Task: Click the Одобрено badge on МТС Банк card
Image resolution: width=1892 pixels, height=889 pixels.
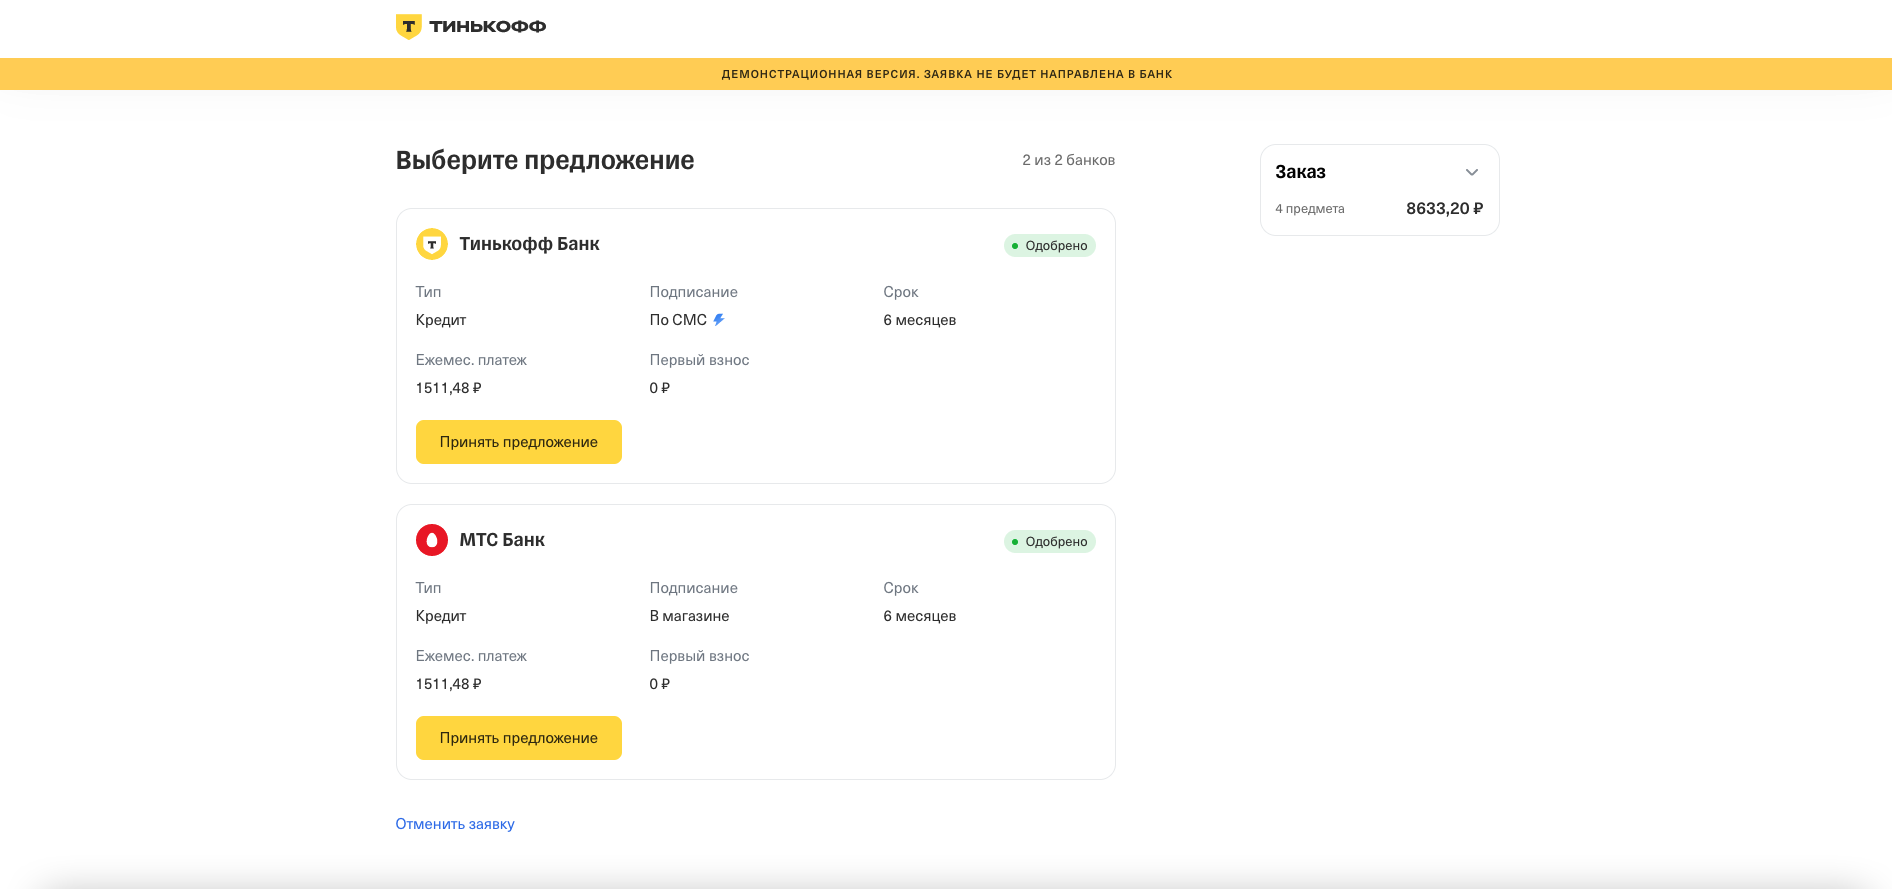Action: [1050, 542]
